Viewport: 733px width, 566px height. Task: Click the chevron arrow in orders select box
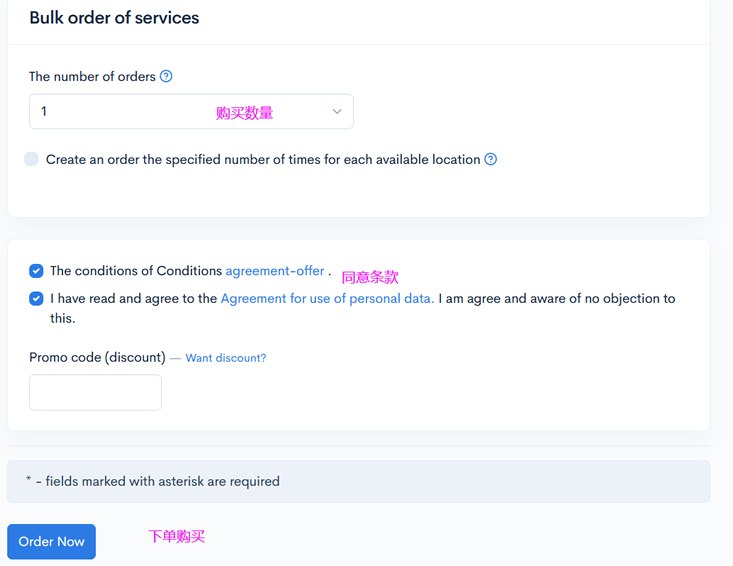pyautogui.click(x=337, y=112)
